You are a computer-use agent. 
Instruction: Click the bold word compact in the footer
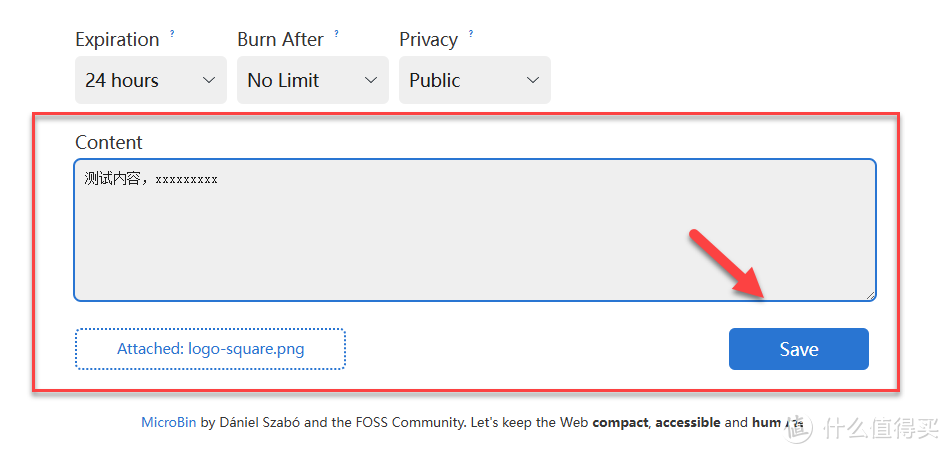coord(620,423)
